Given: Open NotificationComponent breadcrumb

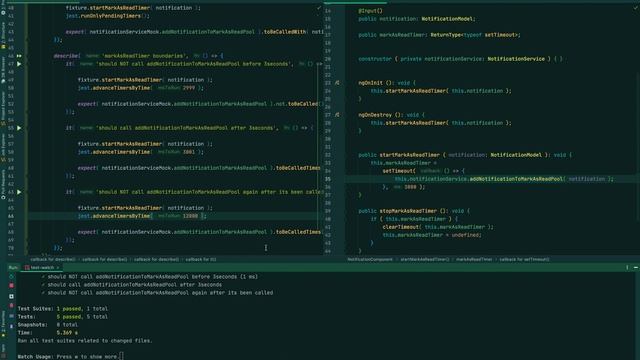Looking at the screenshot, I should 370,259.
